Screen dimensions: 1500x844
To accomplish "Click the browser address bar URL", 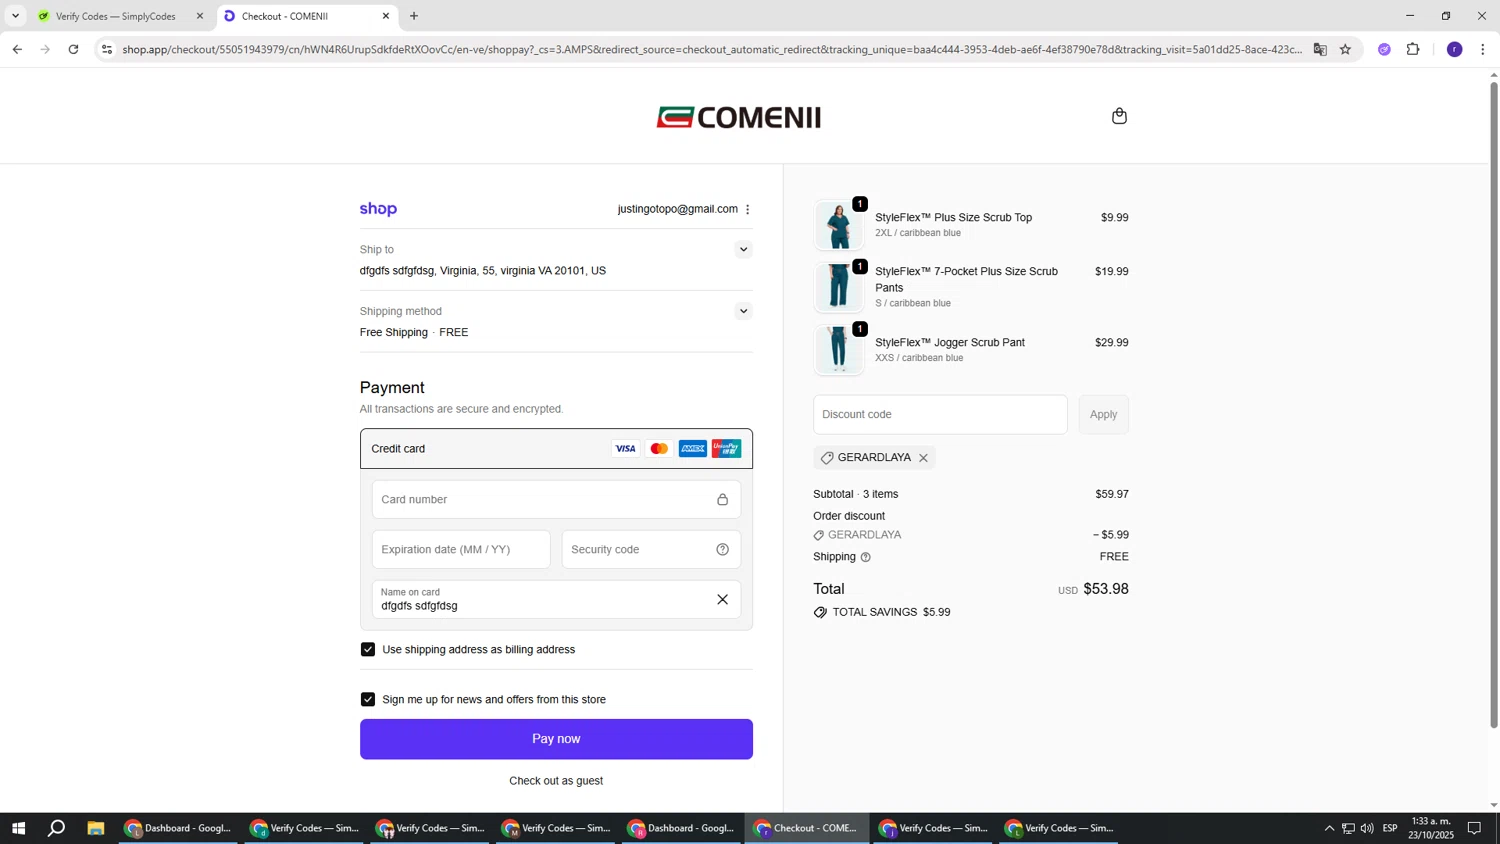I will point(712,49).
